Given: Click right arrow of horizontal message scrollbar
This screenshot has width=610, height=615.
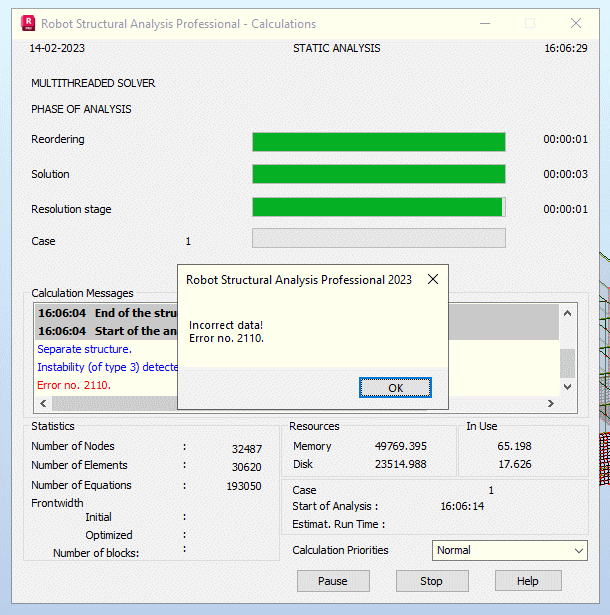Looking at the screenshot, I should tap(550, 403).
